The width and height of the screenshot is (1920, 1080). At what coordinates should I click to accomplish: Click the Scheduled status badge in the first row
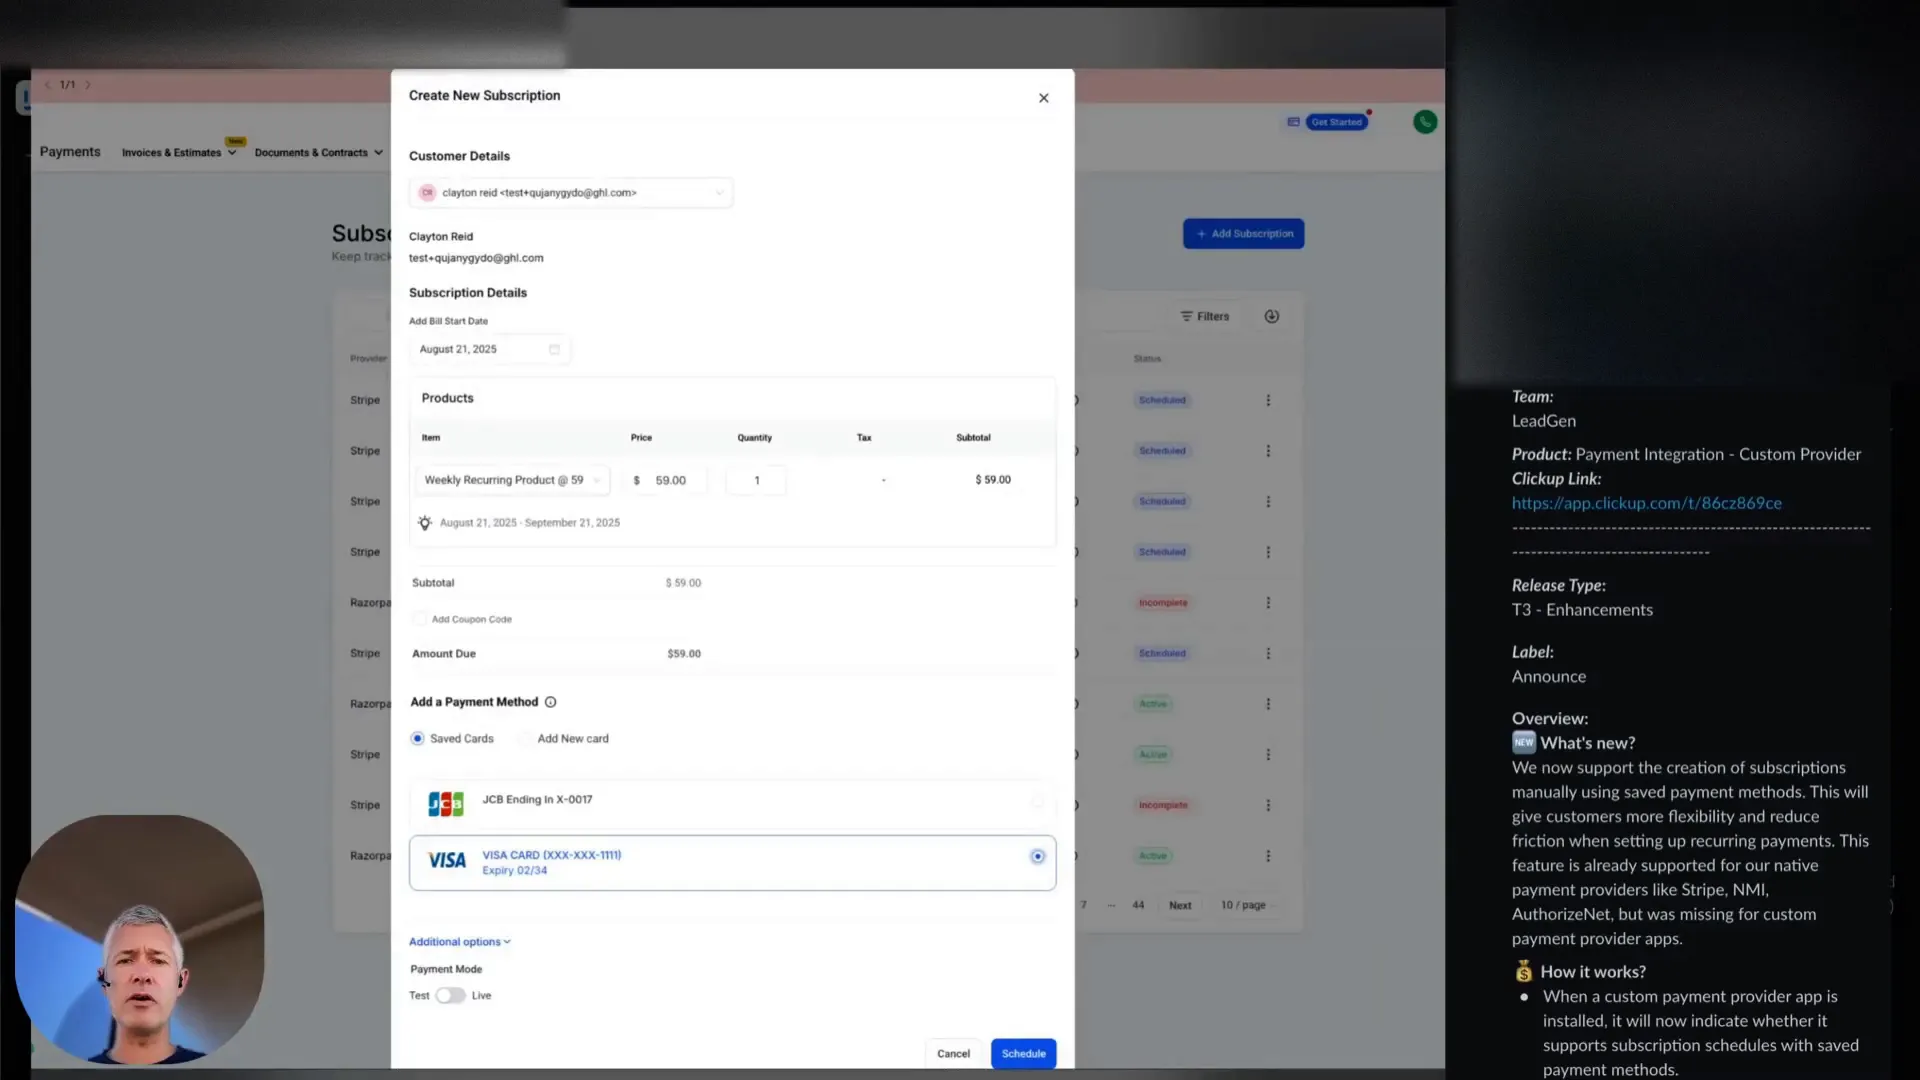point(1162,400)
